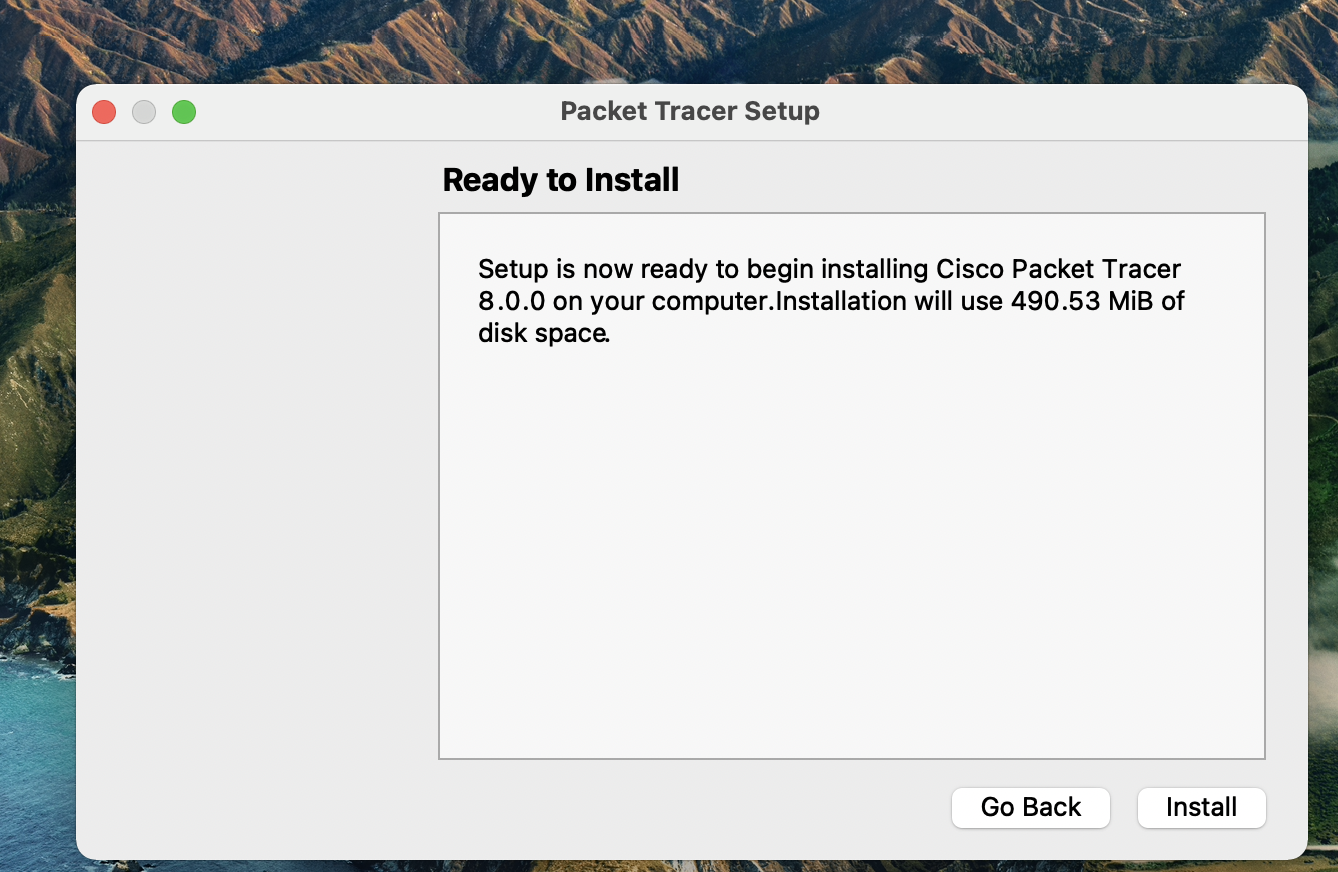Click the 8.0.0 version number text
Image resolution: width=1338 pixels, height=872 pixels.
tap(511, 301)
